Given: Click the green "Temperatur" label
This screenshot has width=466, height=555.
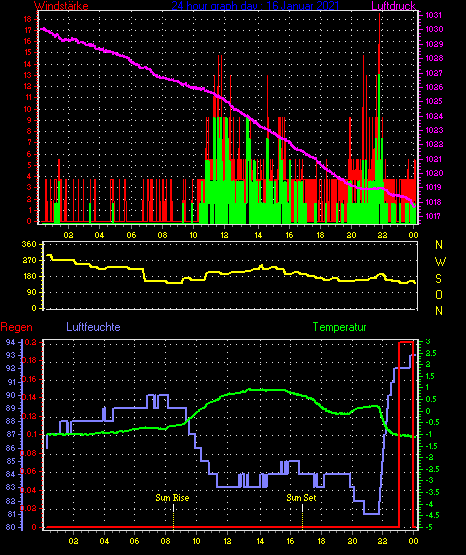Looking at the screenshot, I should point(339,327).
